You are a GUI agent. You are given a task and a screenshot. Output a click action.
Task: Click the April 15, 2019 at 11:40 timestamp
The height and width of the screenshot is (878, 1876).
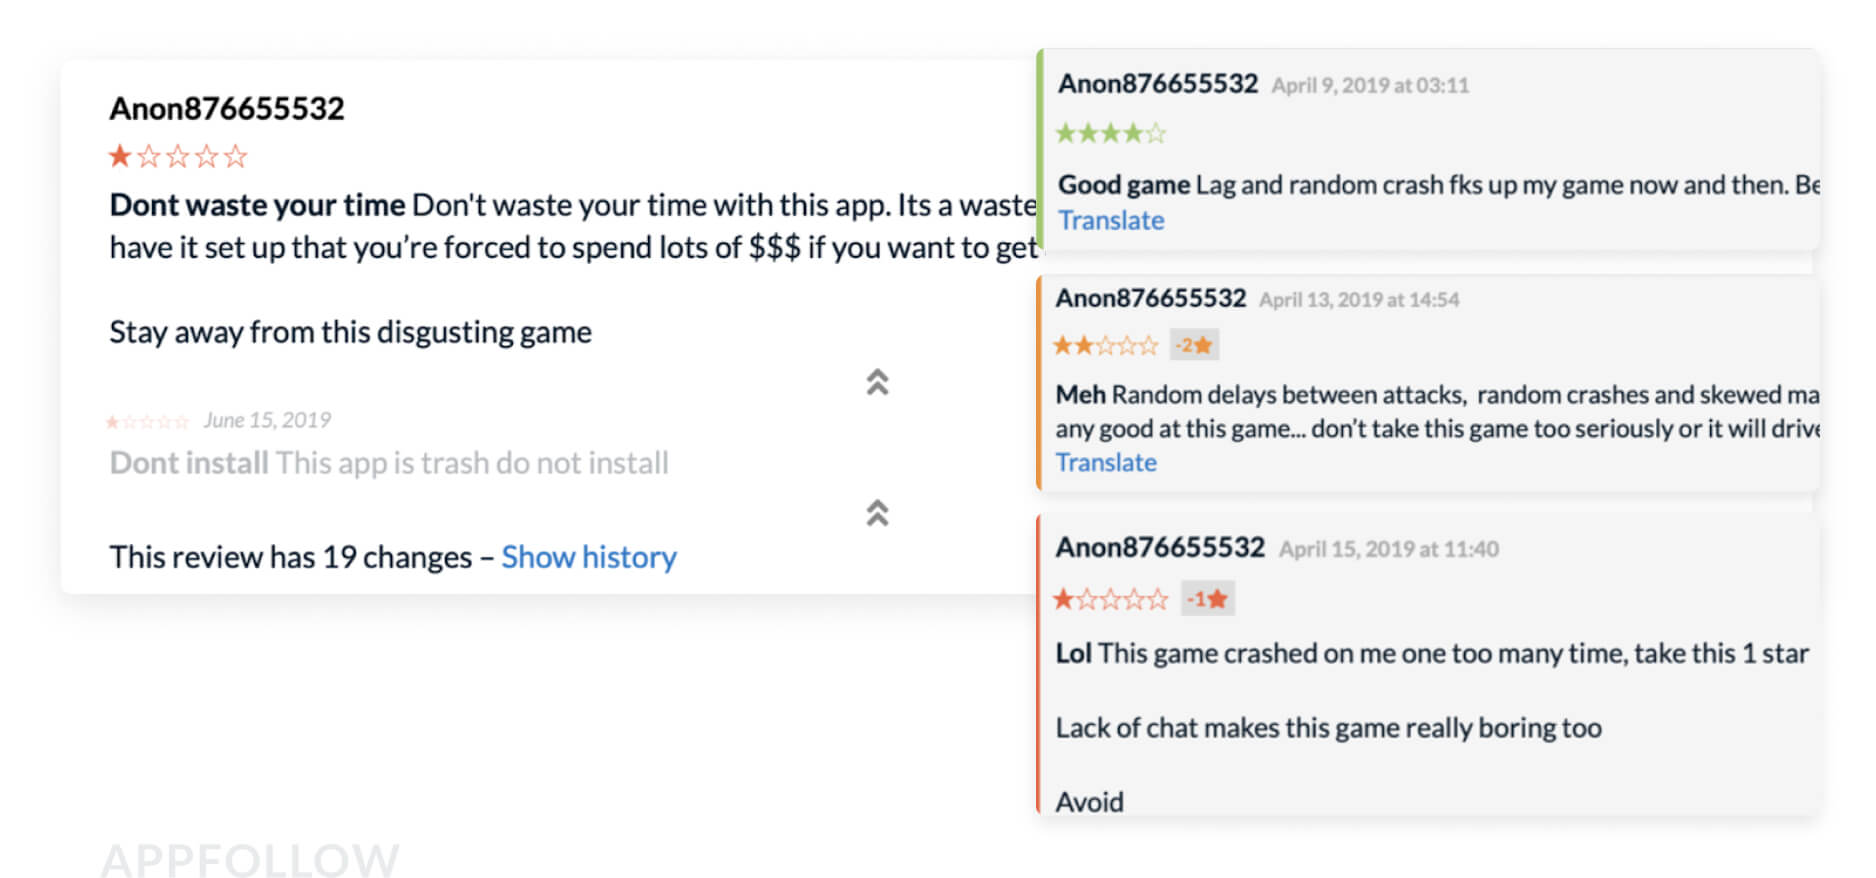click(x=1389, y=549)
